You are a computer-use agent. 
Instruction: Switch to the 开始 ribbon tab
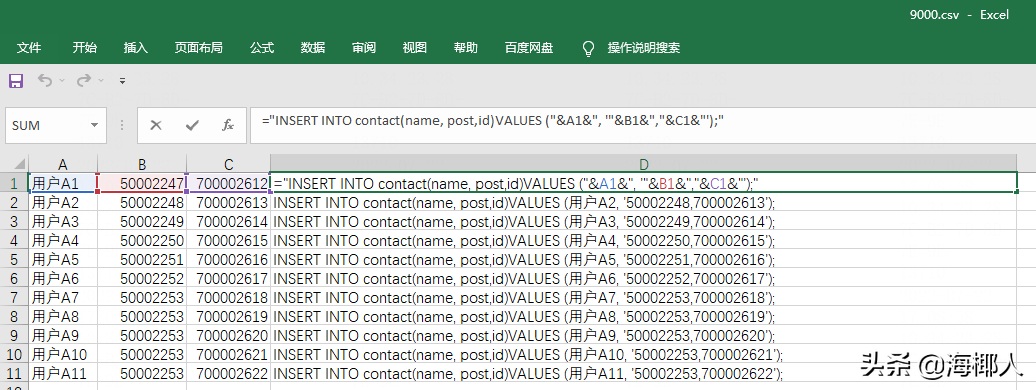pos(85,48)
